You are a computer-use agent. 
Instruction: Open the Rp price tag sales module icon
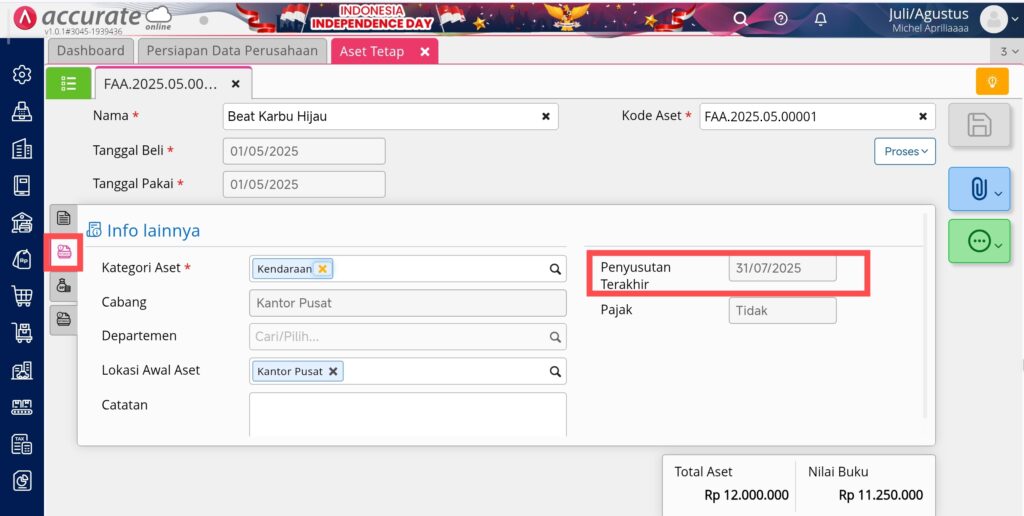22,260
